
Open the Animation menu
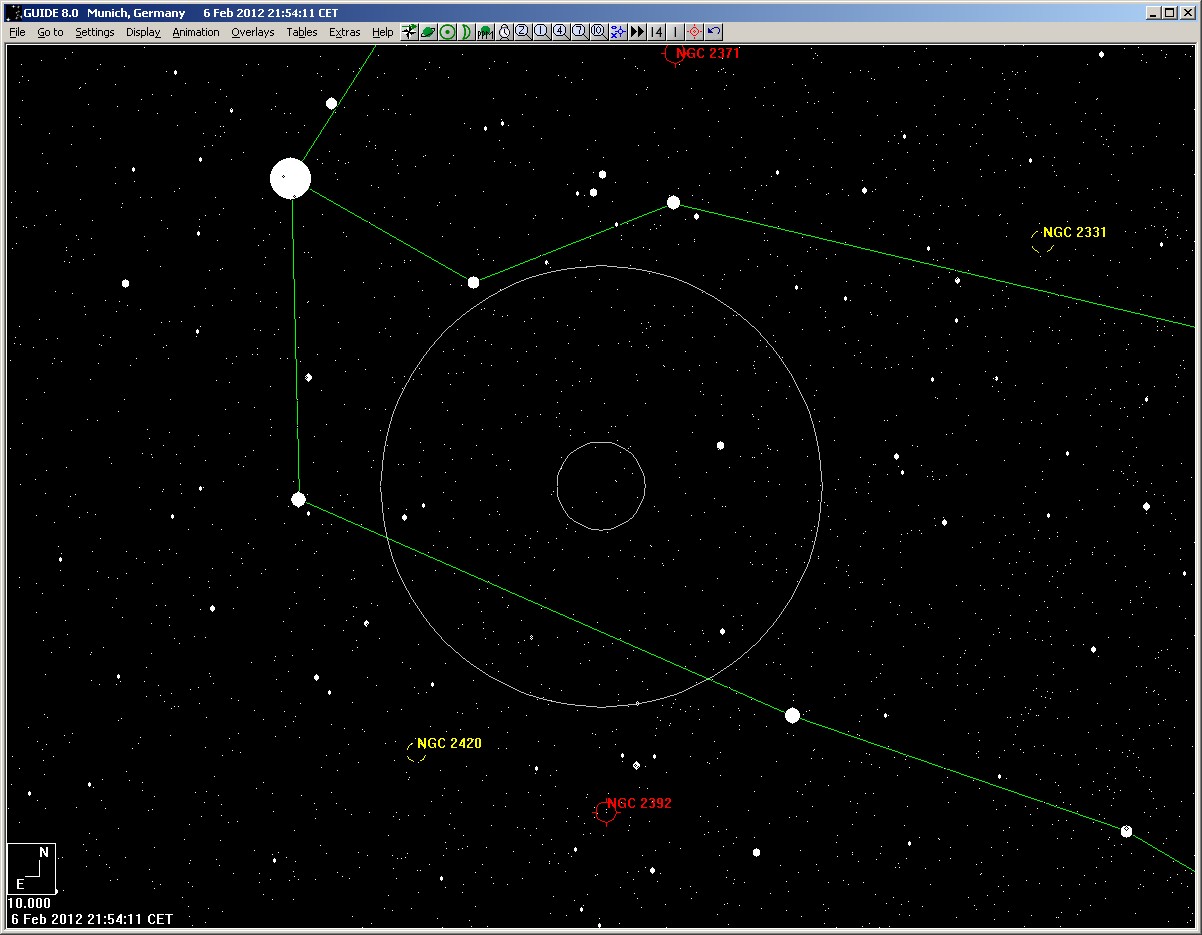[195, 32]
